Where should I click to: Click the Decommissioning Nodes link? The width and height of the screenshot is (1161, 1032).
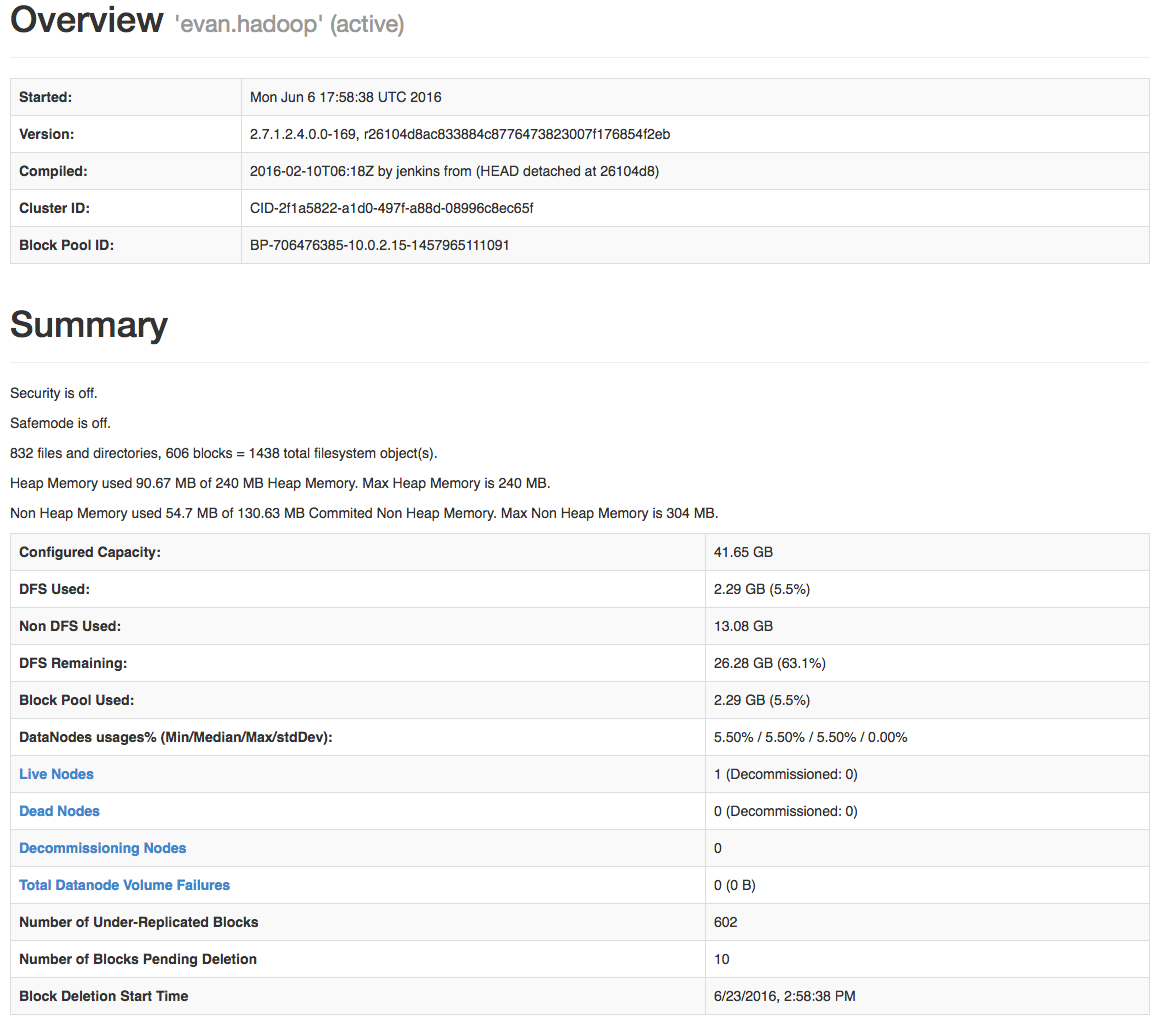102,848
